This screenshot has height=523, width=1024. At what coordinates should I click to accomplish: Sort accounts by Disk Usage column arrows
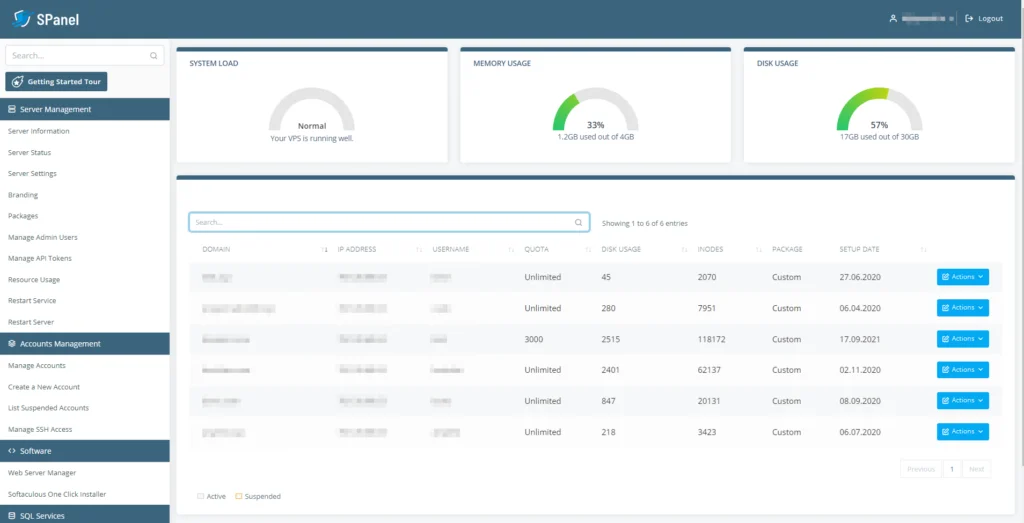(684, 249)
